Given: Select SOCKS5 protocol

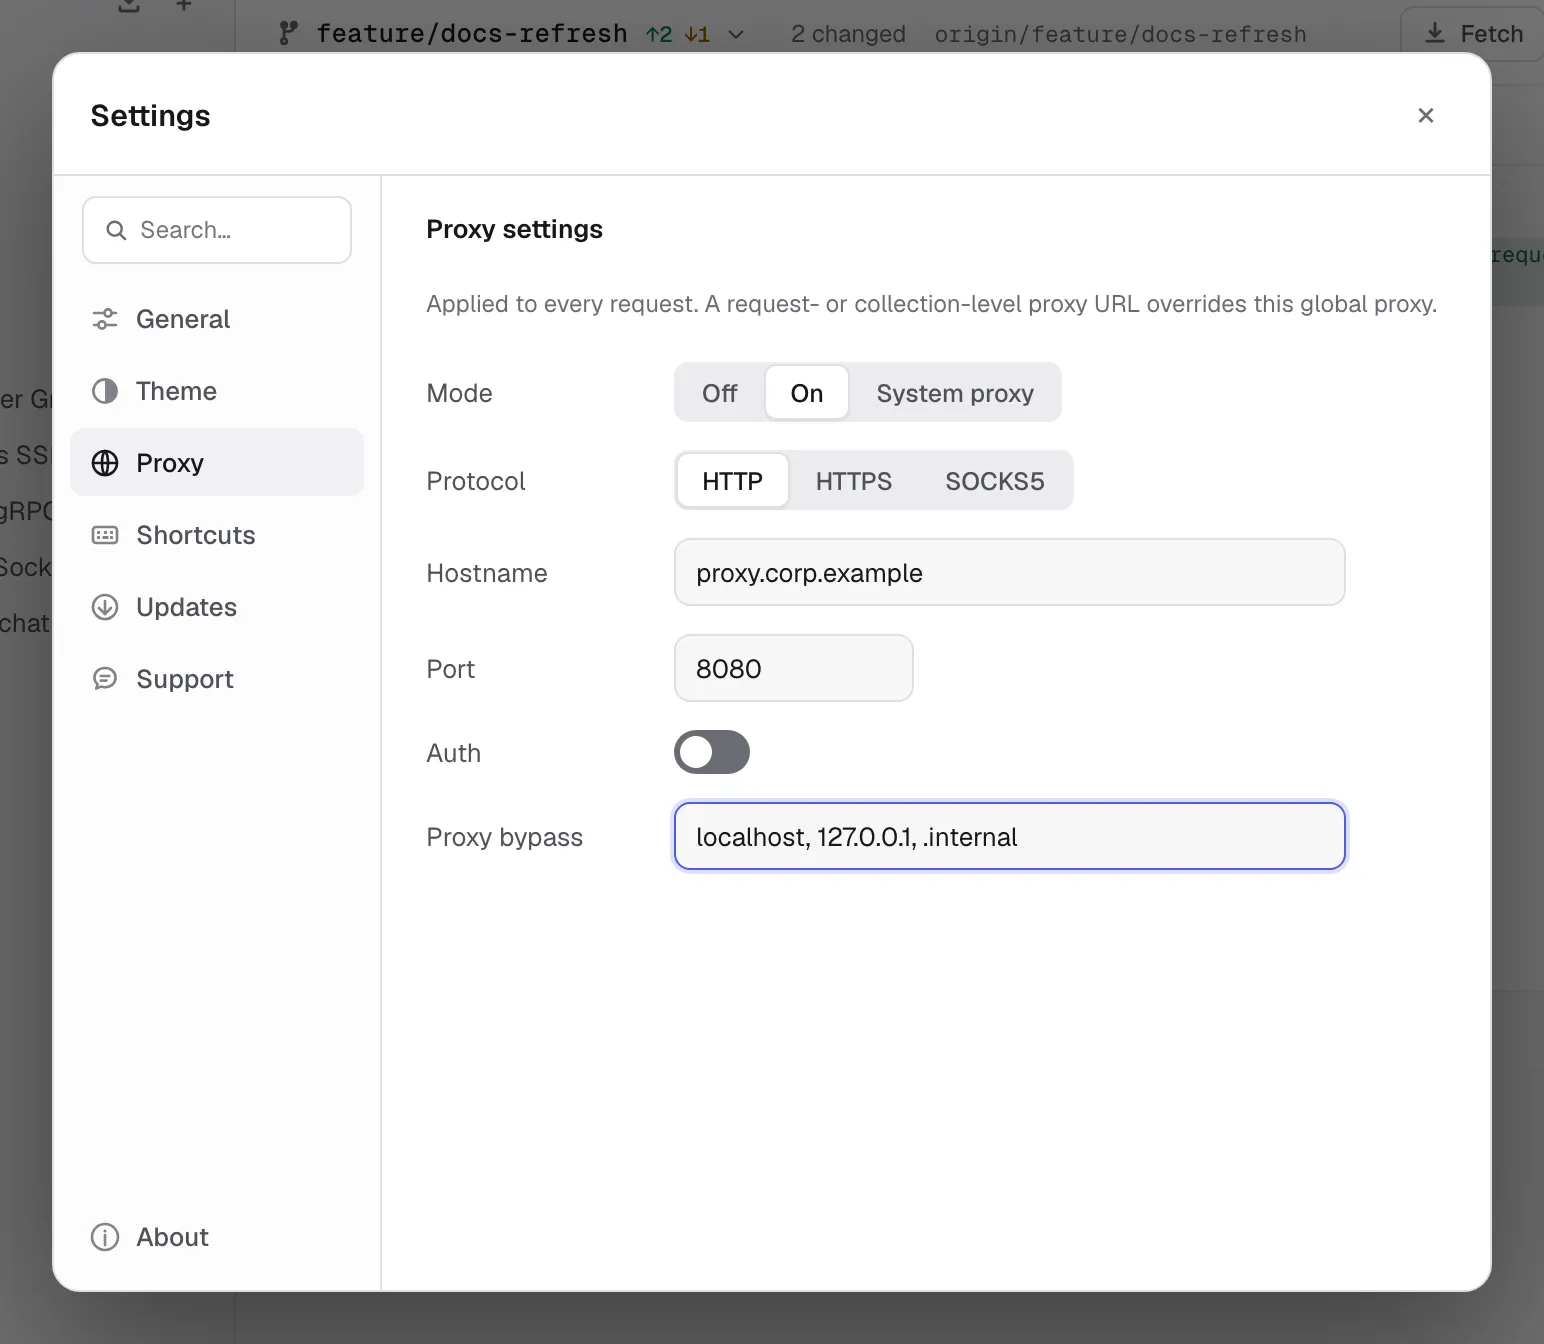Looking at the screenshot, I should (995, 481).
